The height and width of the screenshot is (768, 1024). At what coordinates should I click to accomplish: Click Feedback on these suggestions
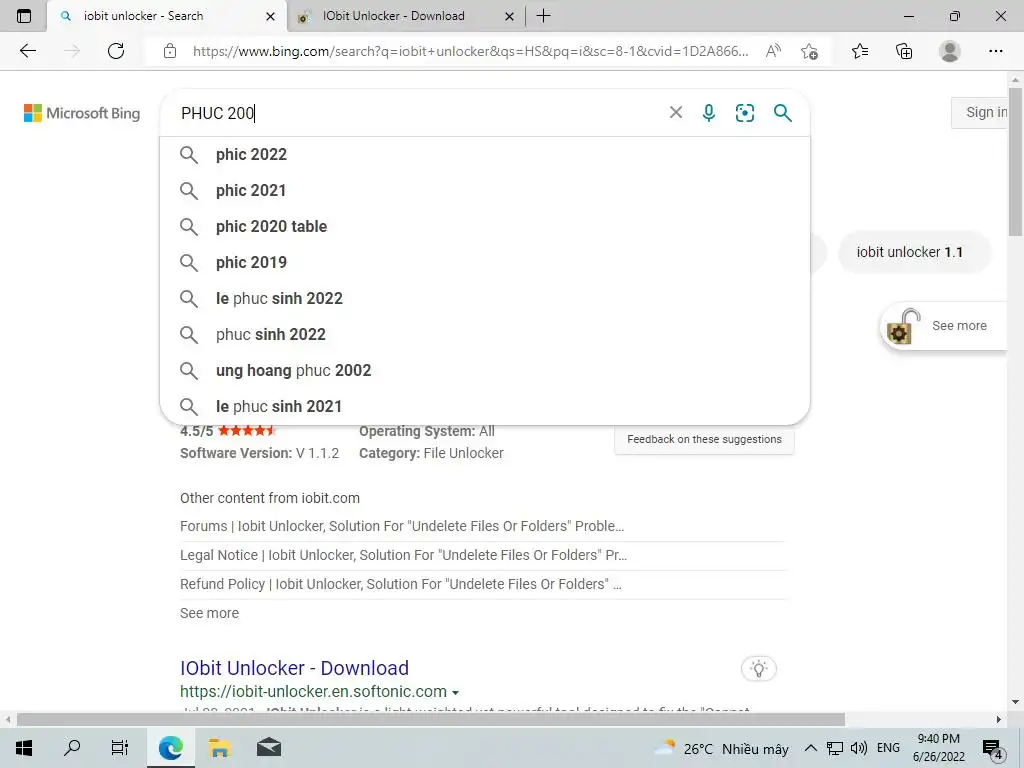tap(704, 440)
